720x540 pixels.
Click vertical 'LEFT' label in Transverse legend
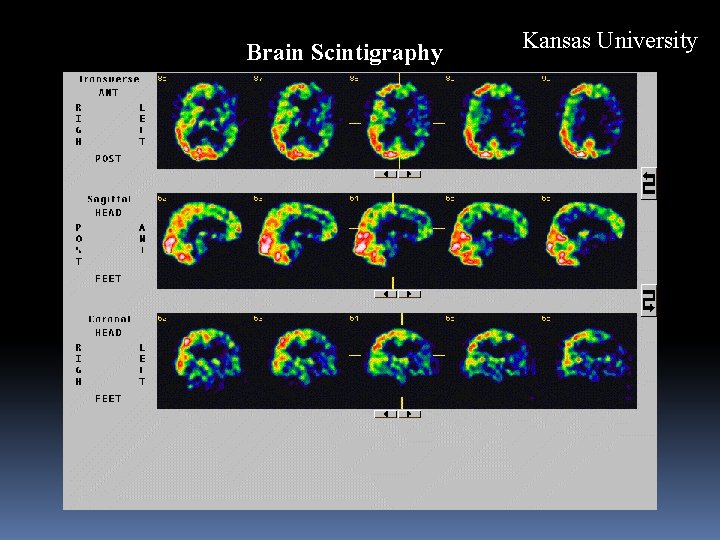[142, 124]
